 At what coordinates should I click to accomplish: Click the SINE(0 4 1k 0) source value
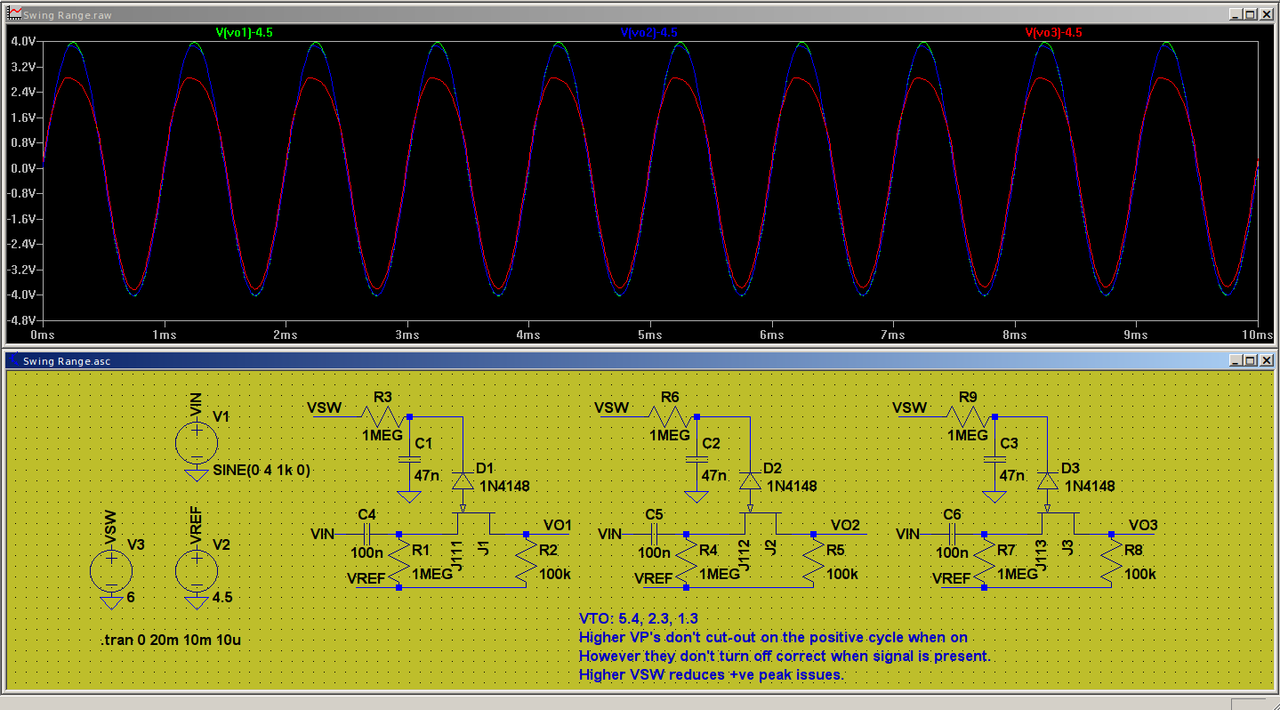tap(262, 470)
